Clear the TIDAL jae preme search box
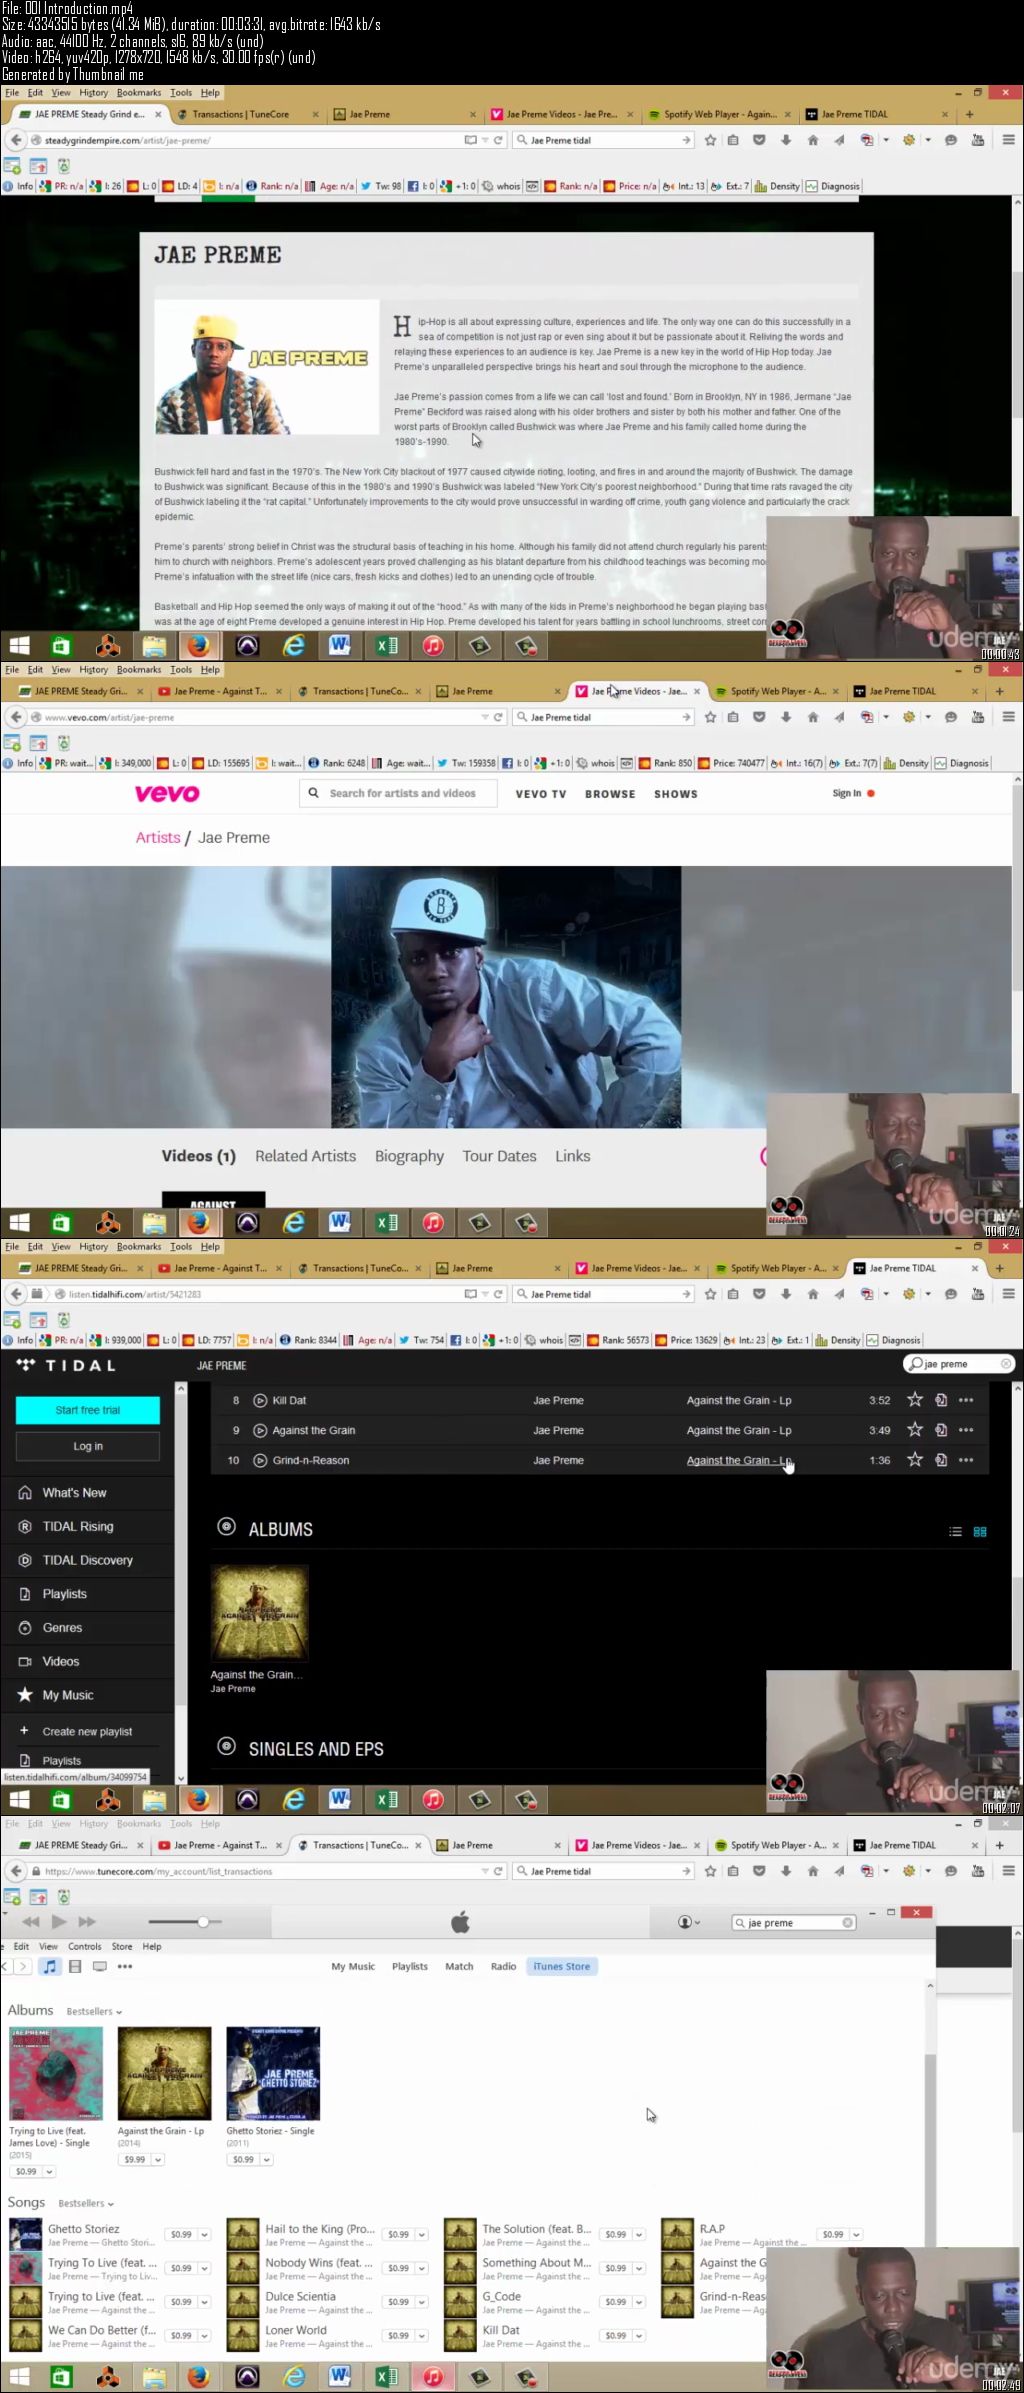1024x2393 pixels. (x=1006, y=1363)
